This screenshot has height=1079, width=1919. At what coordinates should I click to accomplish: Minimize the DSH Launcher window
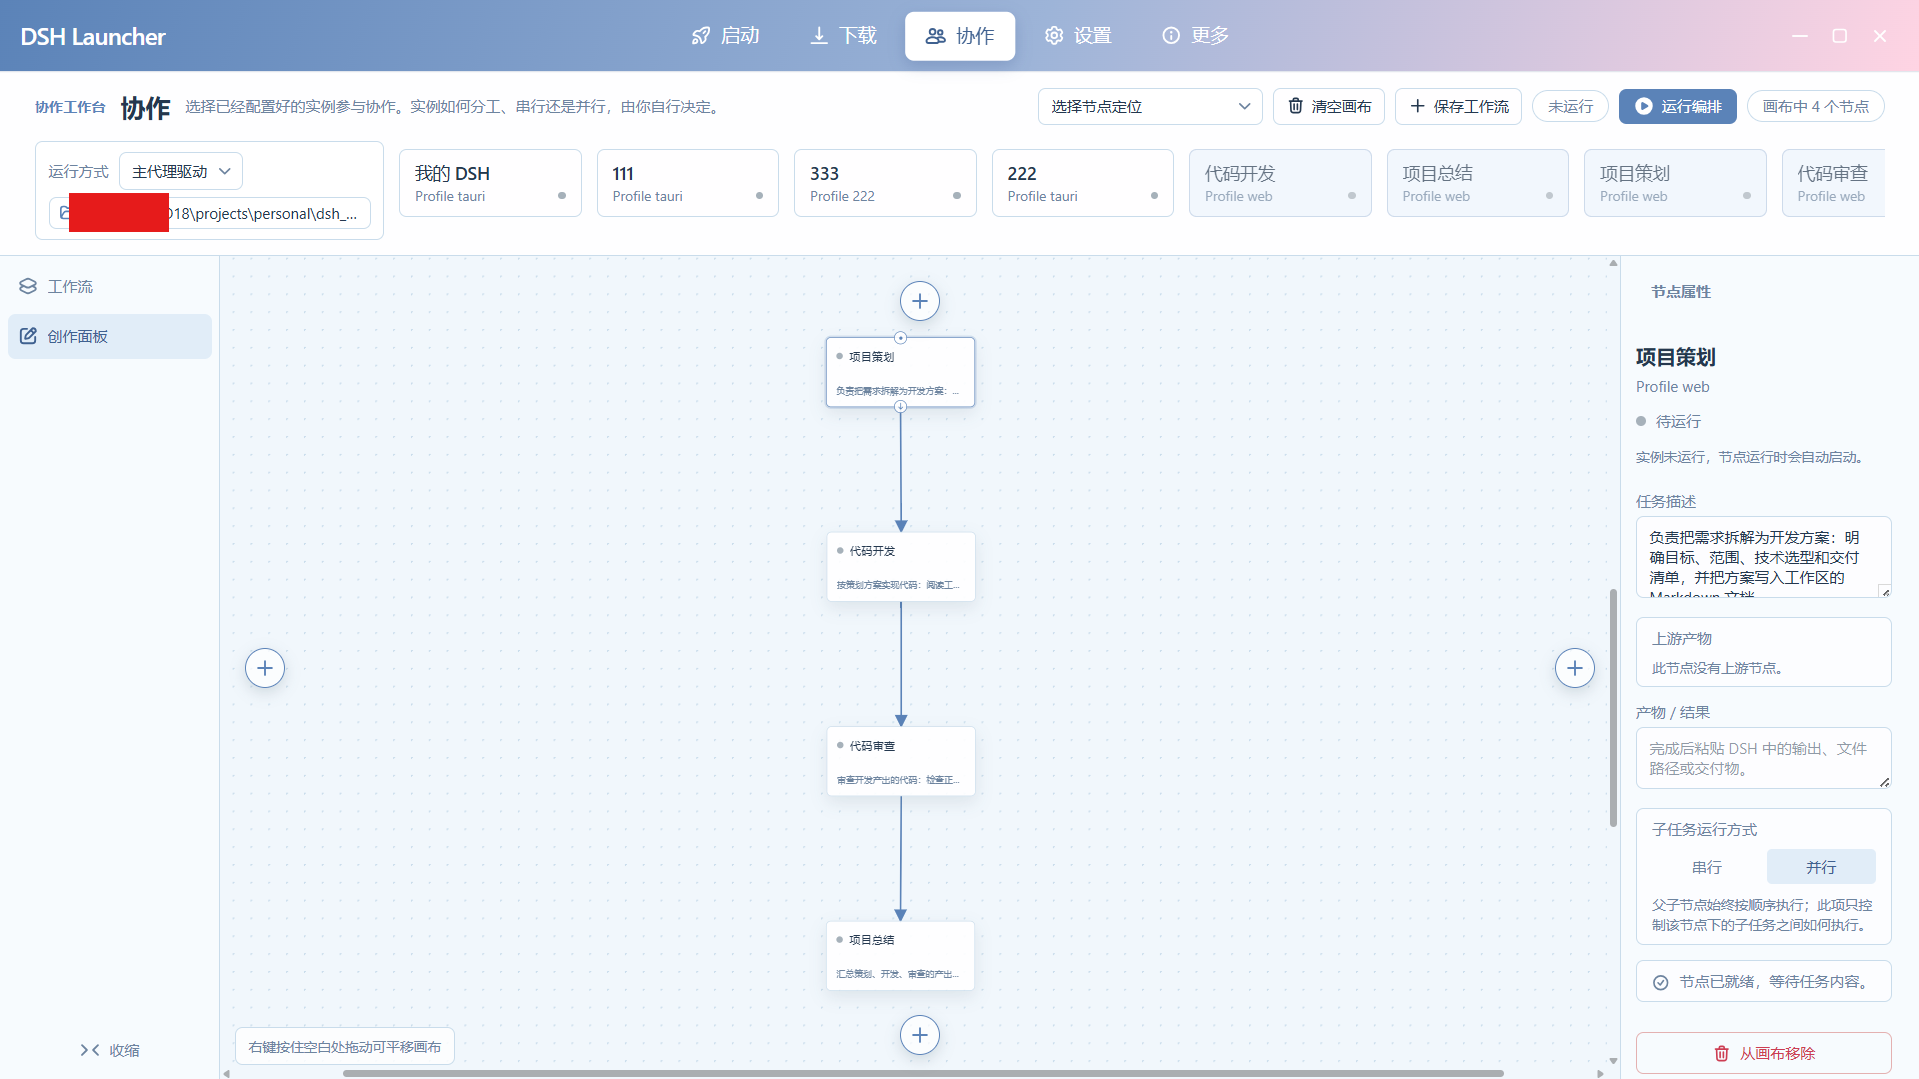(1800, 36)
